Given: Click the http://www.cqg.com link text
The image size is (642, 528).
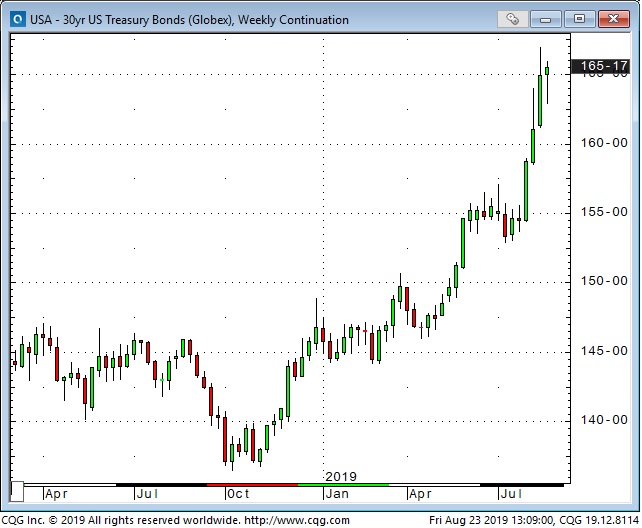Looking at the screenshot, I should pyautogui.click(x=297, y=521).
